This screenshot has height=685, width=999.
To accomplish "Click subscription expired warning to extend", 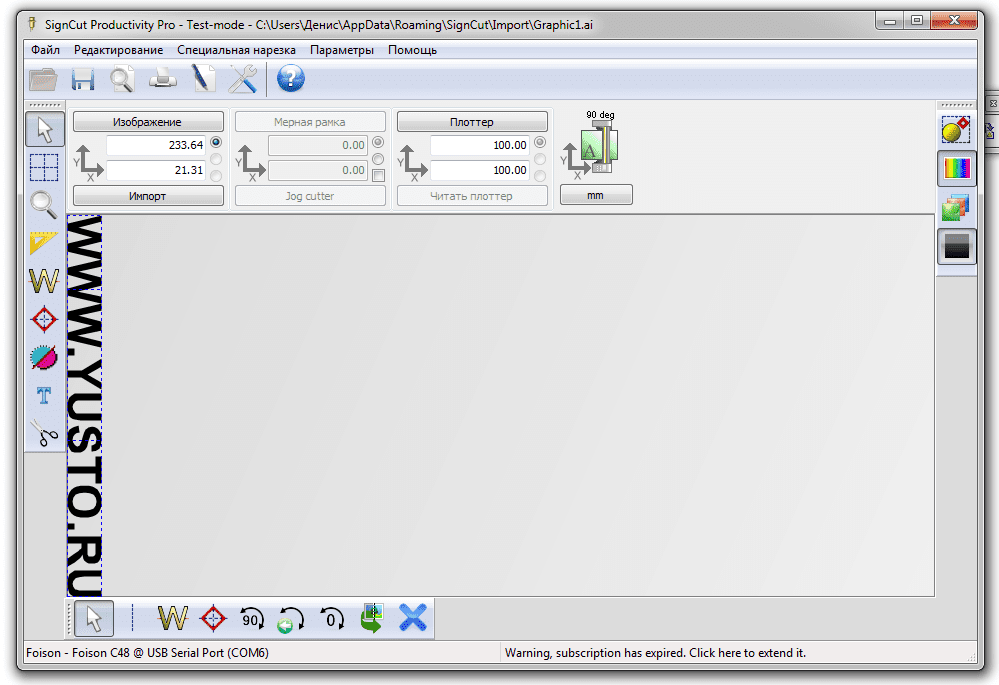I will pyautogui.click(x=655, y=653).
